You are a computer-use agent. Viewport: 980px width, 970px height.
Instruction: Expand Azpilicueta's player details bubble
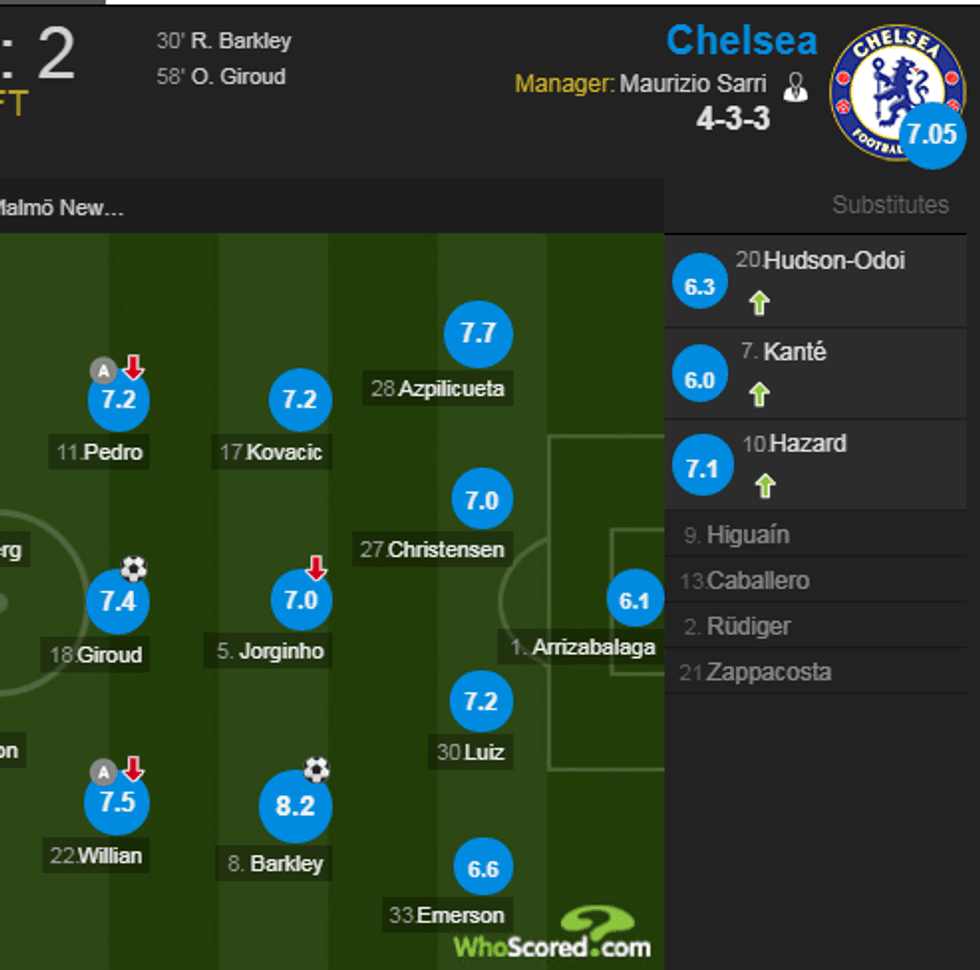[x=478, y=334]
